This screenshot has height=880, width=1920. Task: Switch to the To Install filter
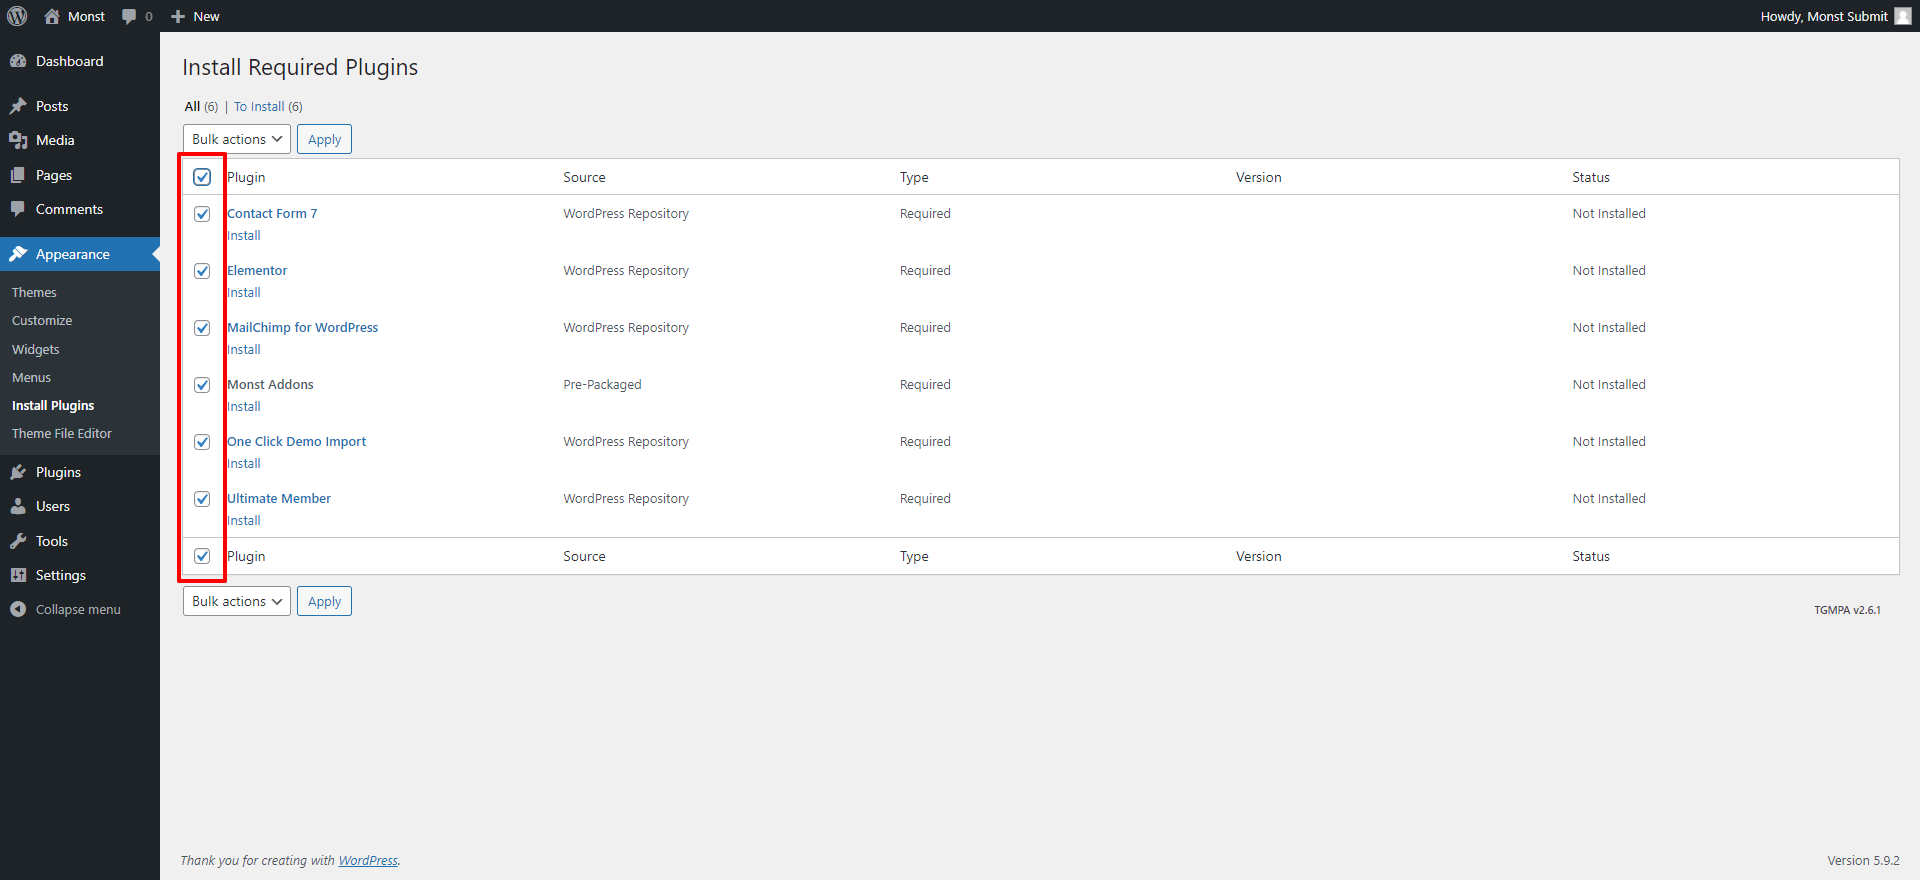coord(259,106)
